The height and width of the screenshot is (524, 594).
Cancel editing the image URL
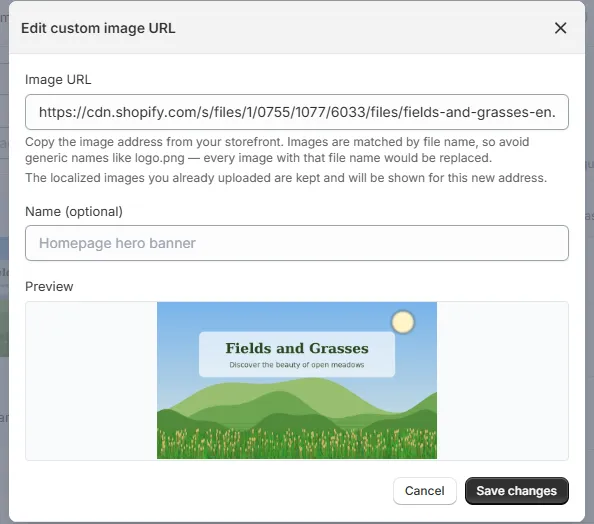point(424,491)
